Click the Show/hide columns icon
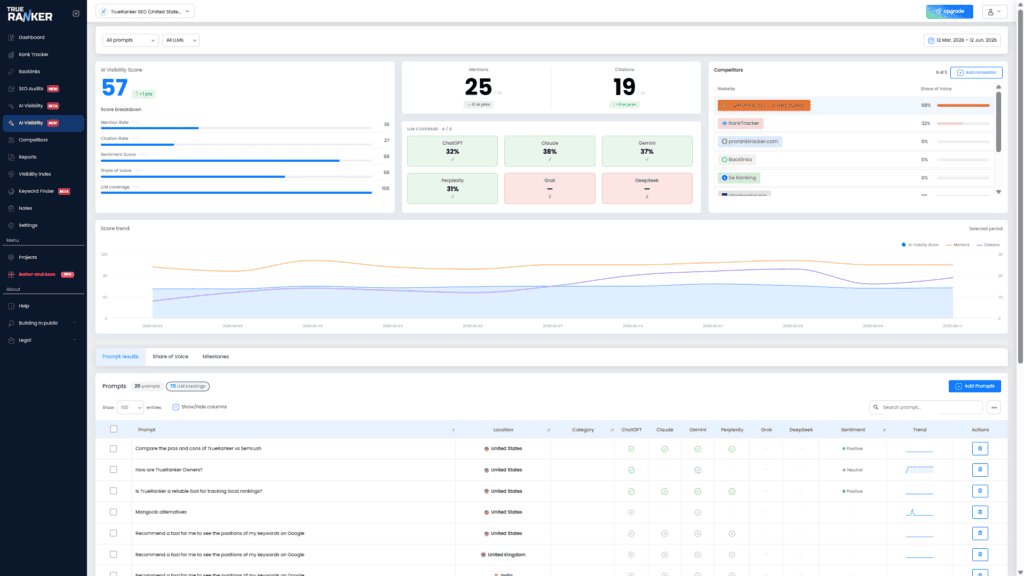This screenshot has height=576, width=1024. point(176,407)
